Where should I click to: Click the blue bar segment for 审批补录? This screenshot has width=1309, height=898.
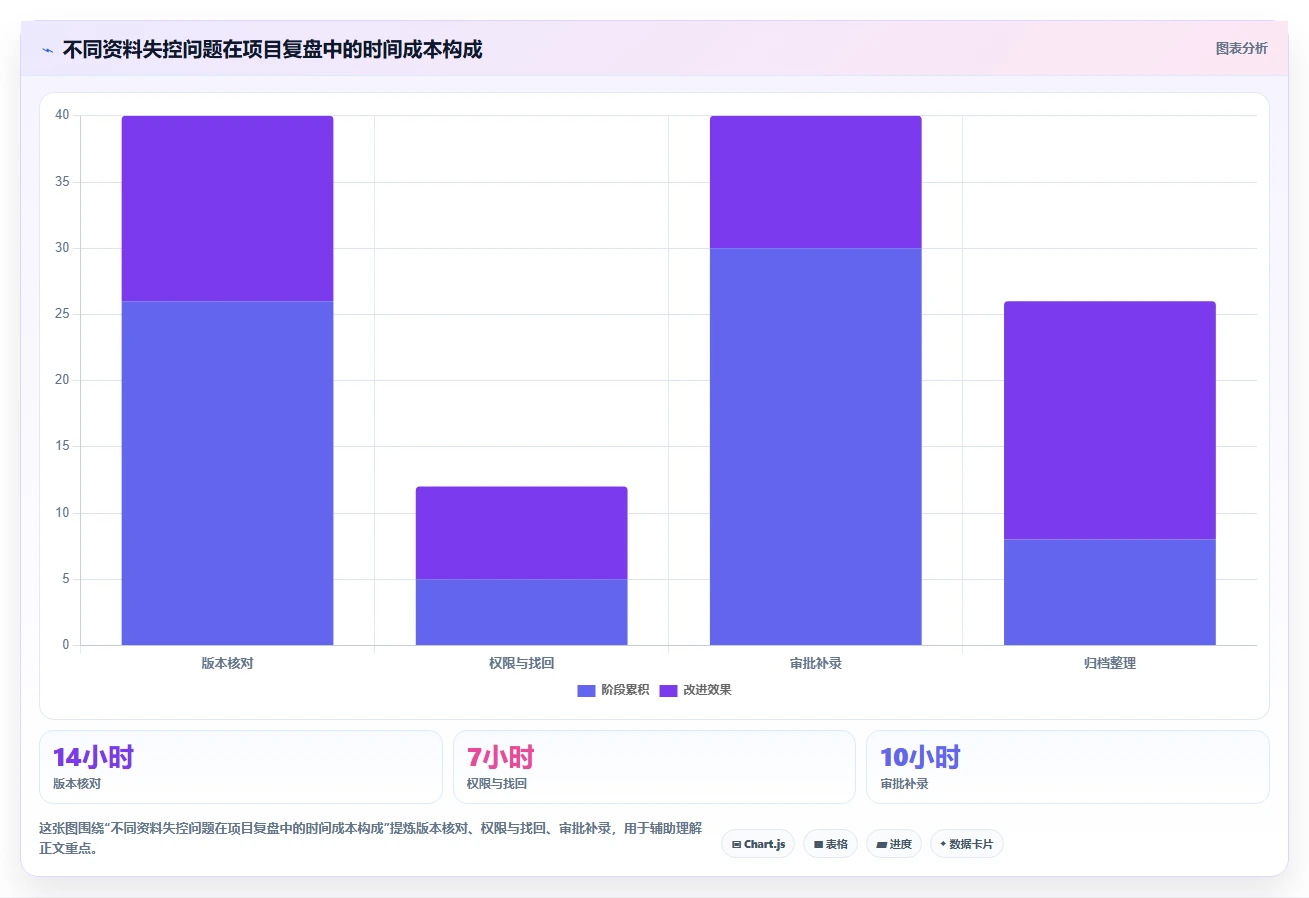pos(815,446)
